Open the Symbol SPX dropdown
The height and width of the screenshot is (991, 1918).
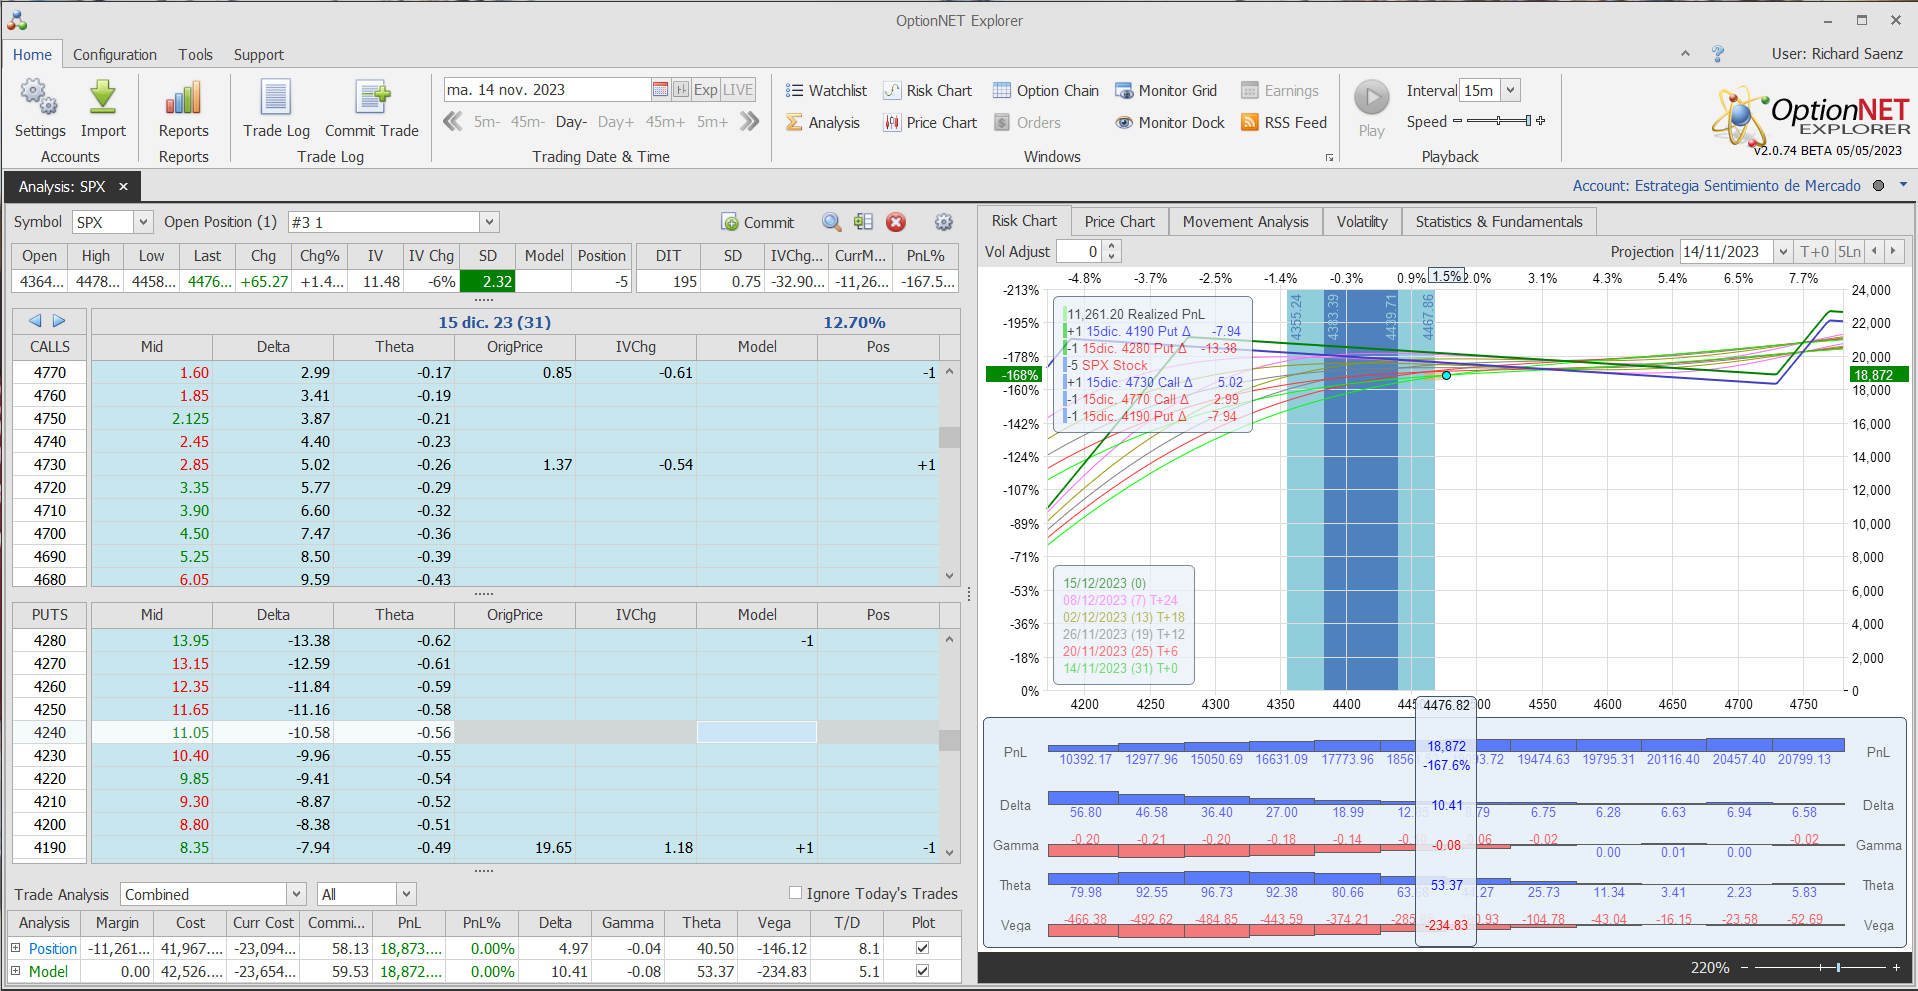143,222
